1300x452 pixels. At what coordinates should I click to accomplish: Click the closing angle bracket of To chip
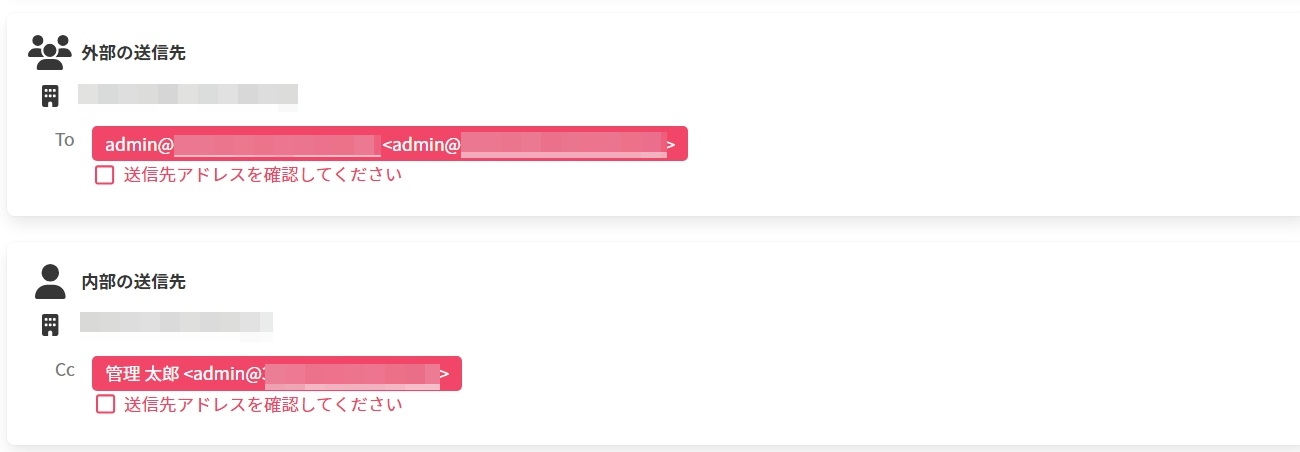click(671, 145)
